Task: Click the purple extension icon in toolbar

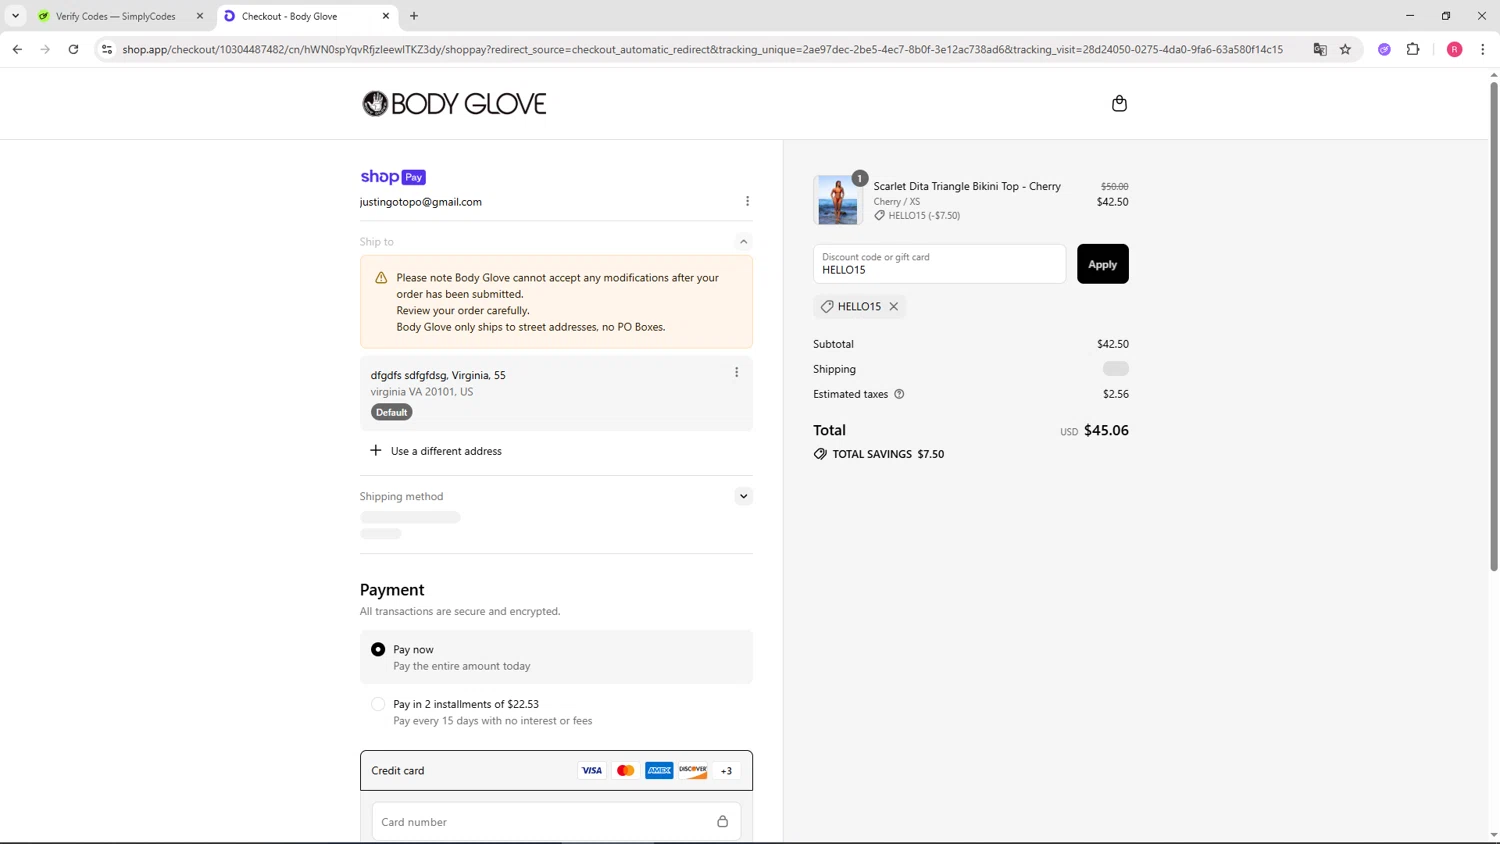Action: click(1384, 49)
